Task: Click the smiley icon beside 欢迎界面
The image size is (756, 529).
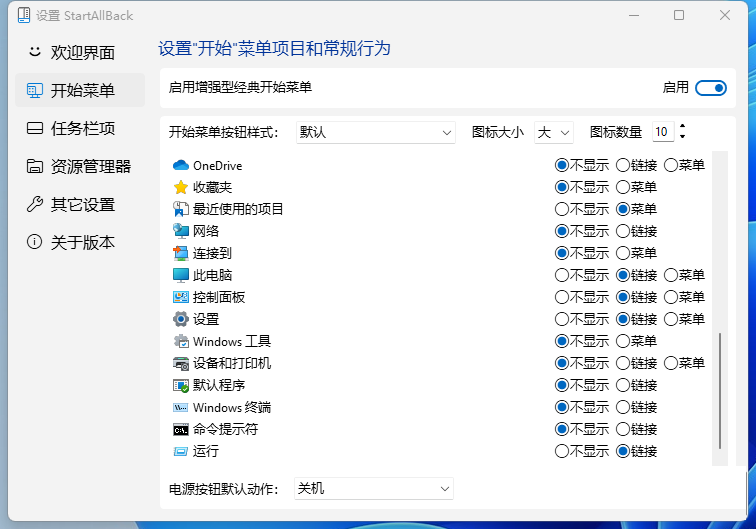Action: click(x=35, y=51)
